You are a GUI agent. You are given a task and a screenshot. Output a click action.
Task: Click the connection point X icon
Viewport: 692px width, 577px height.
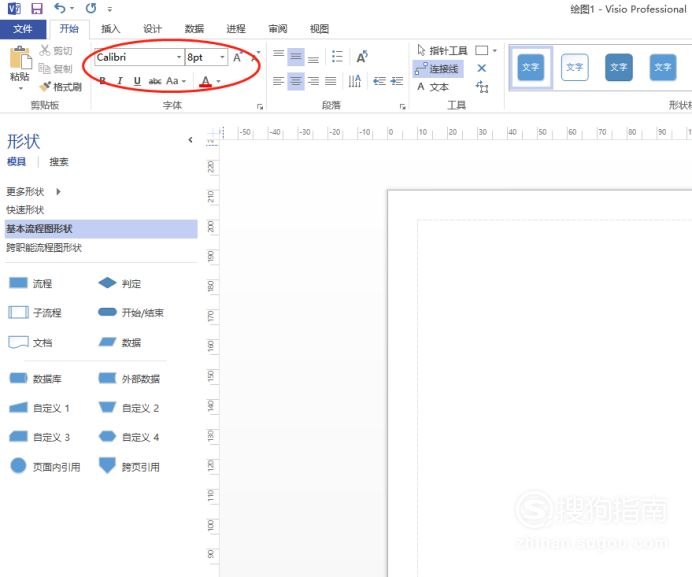[x=481, y=68]
